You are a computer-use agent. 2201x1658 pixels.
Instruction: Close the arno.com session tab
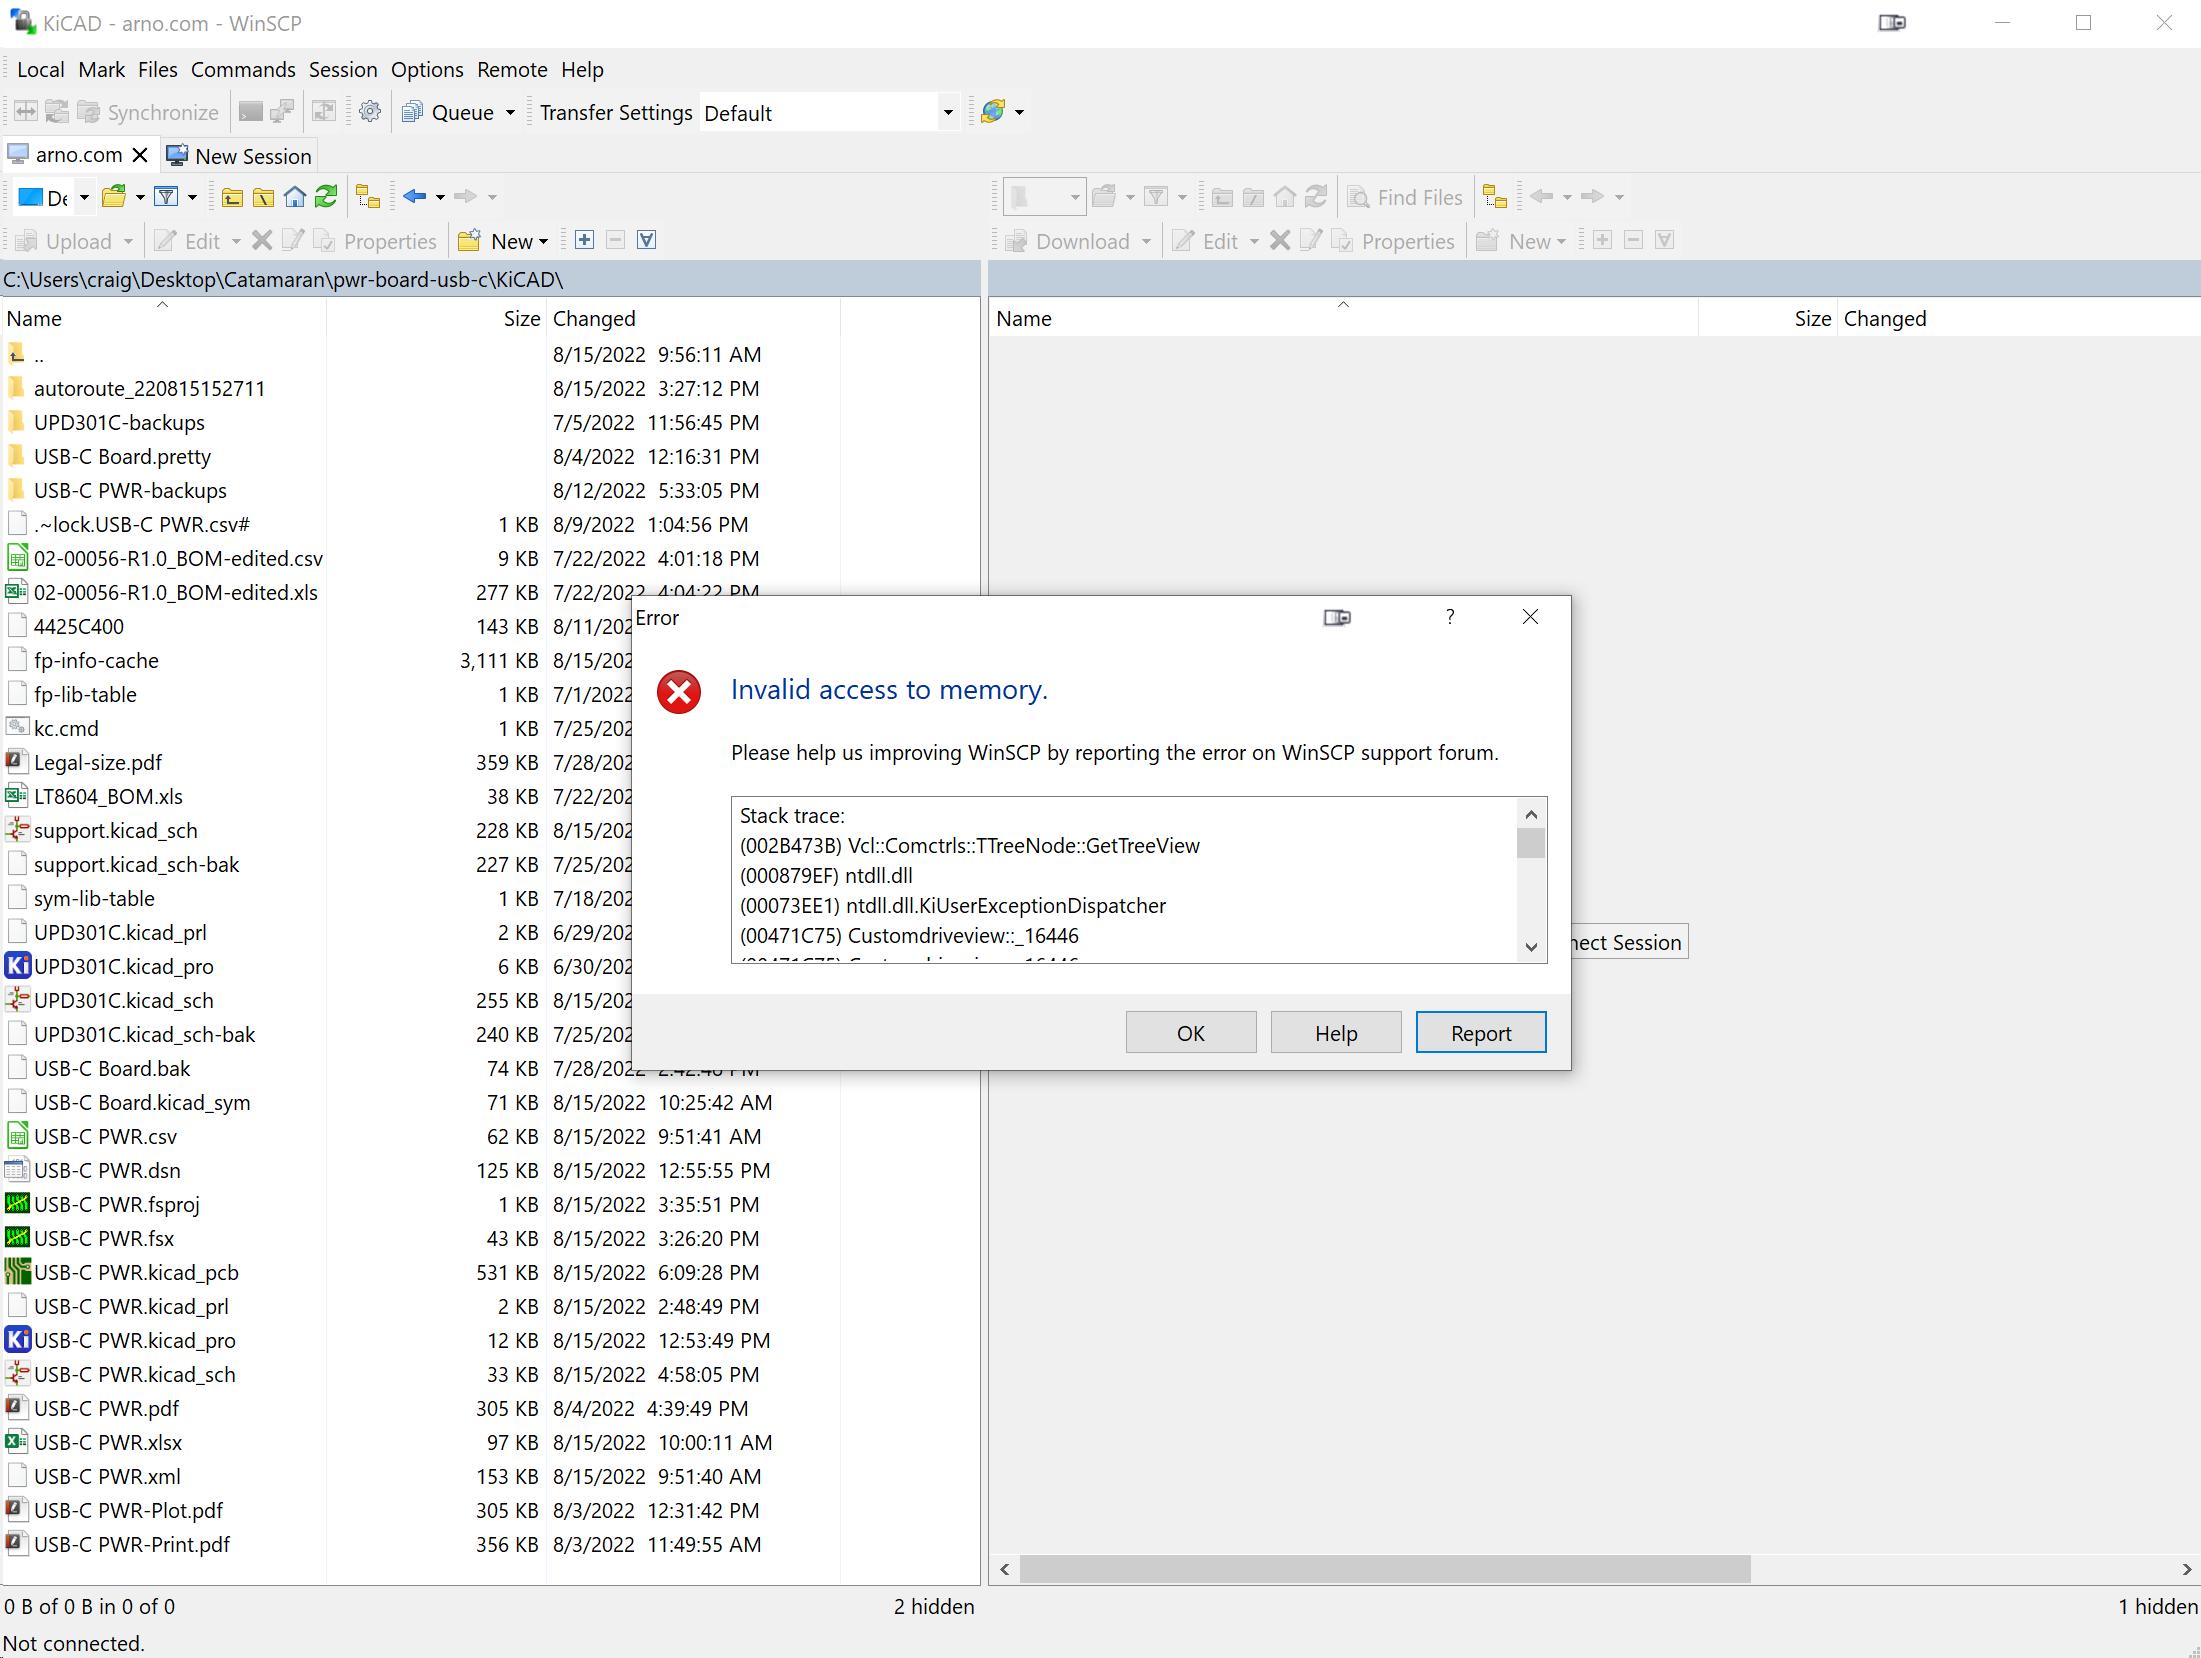click(x=140, y=155)
